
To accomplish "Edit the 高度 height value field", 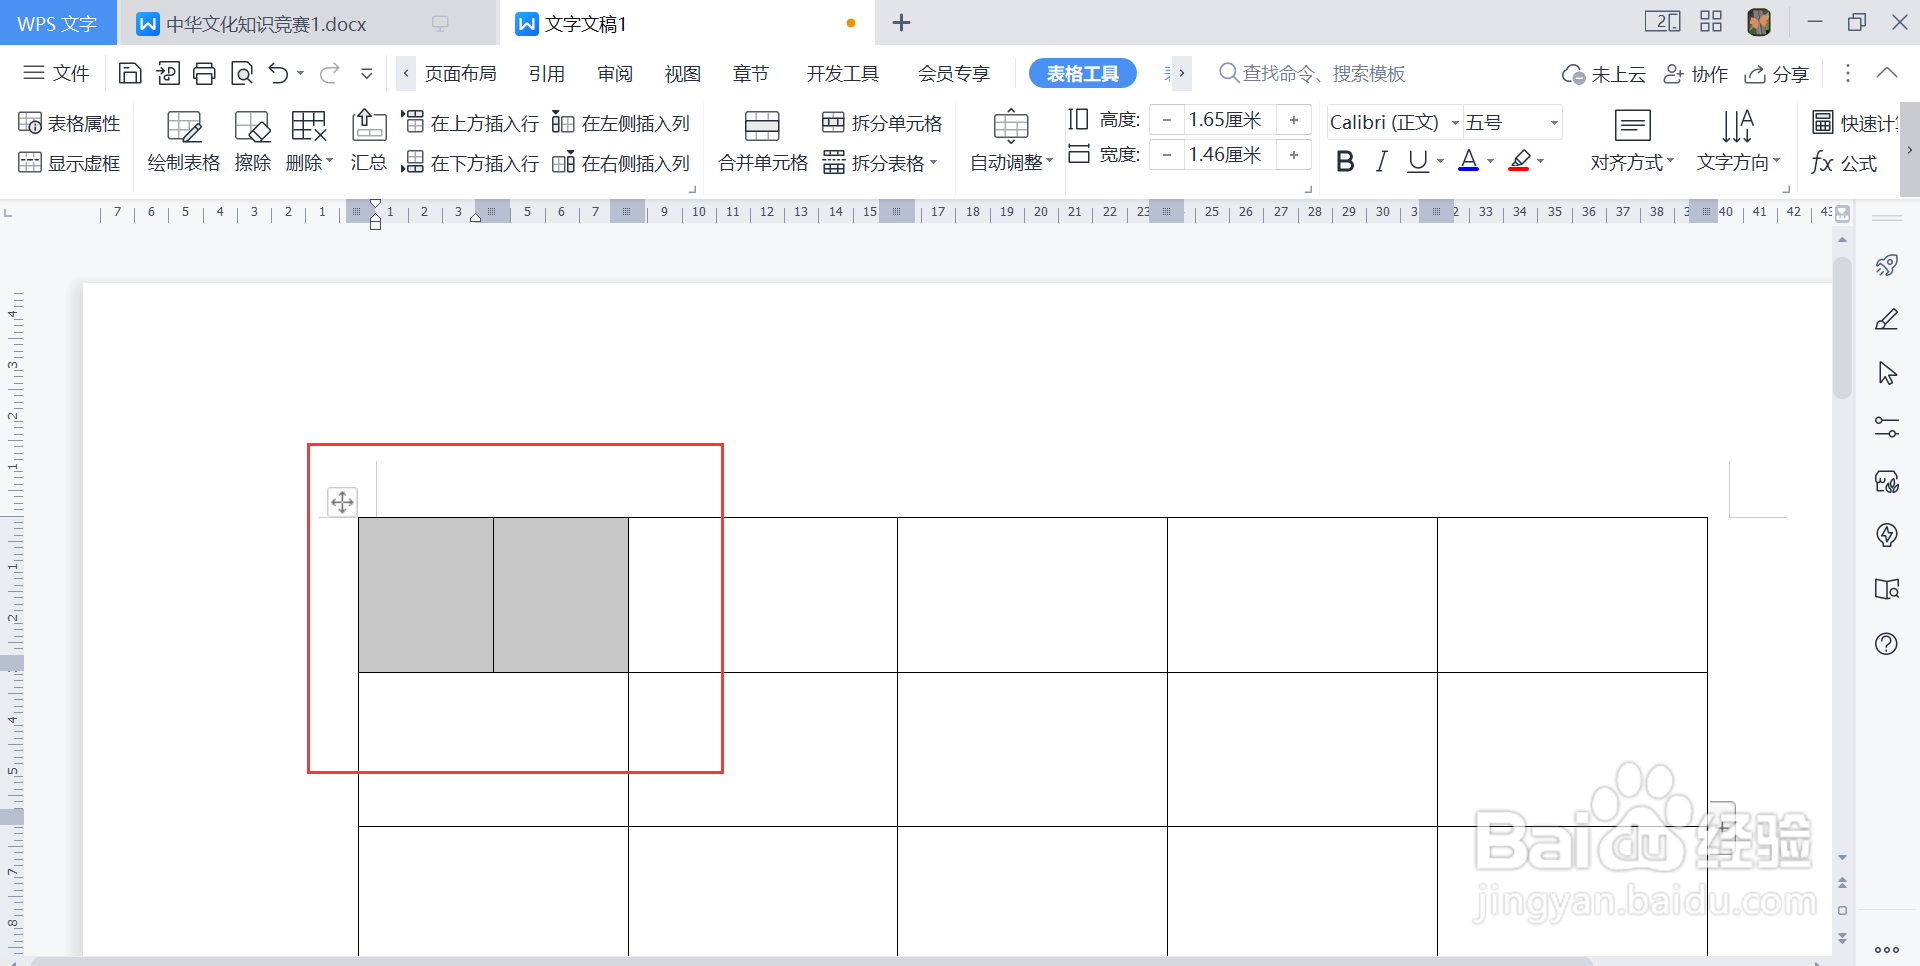I will (x=1229, y=120).
